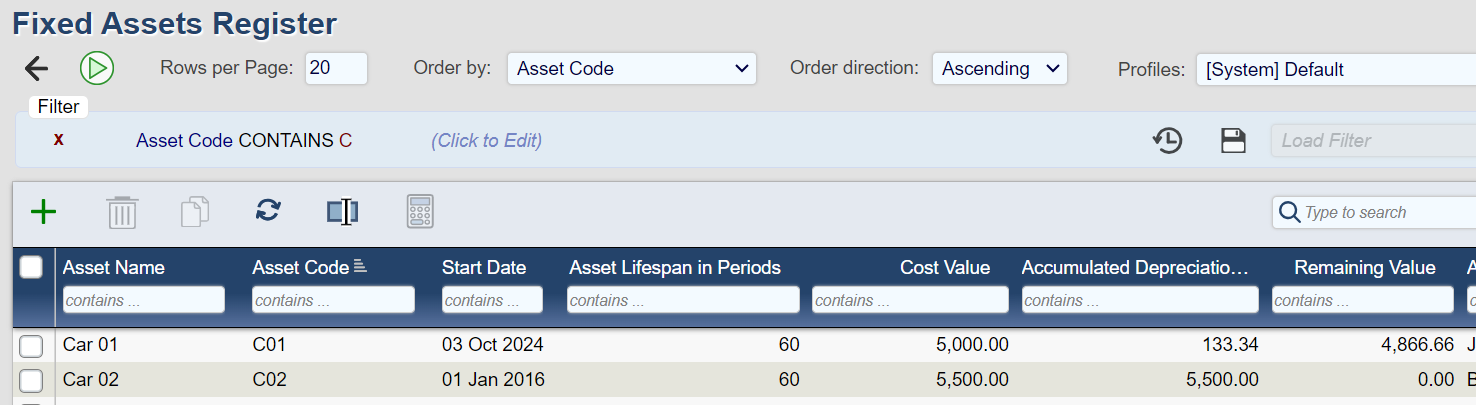
Task: Click the calculator icon in toolbar
Action: pos(420,212)
